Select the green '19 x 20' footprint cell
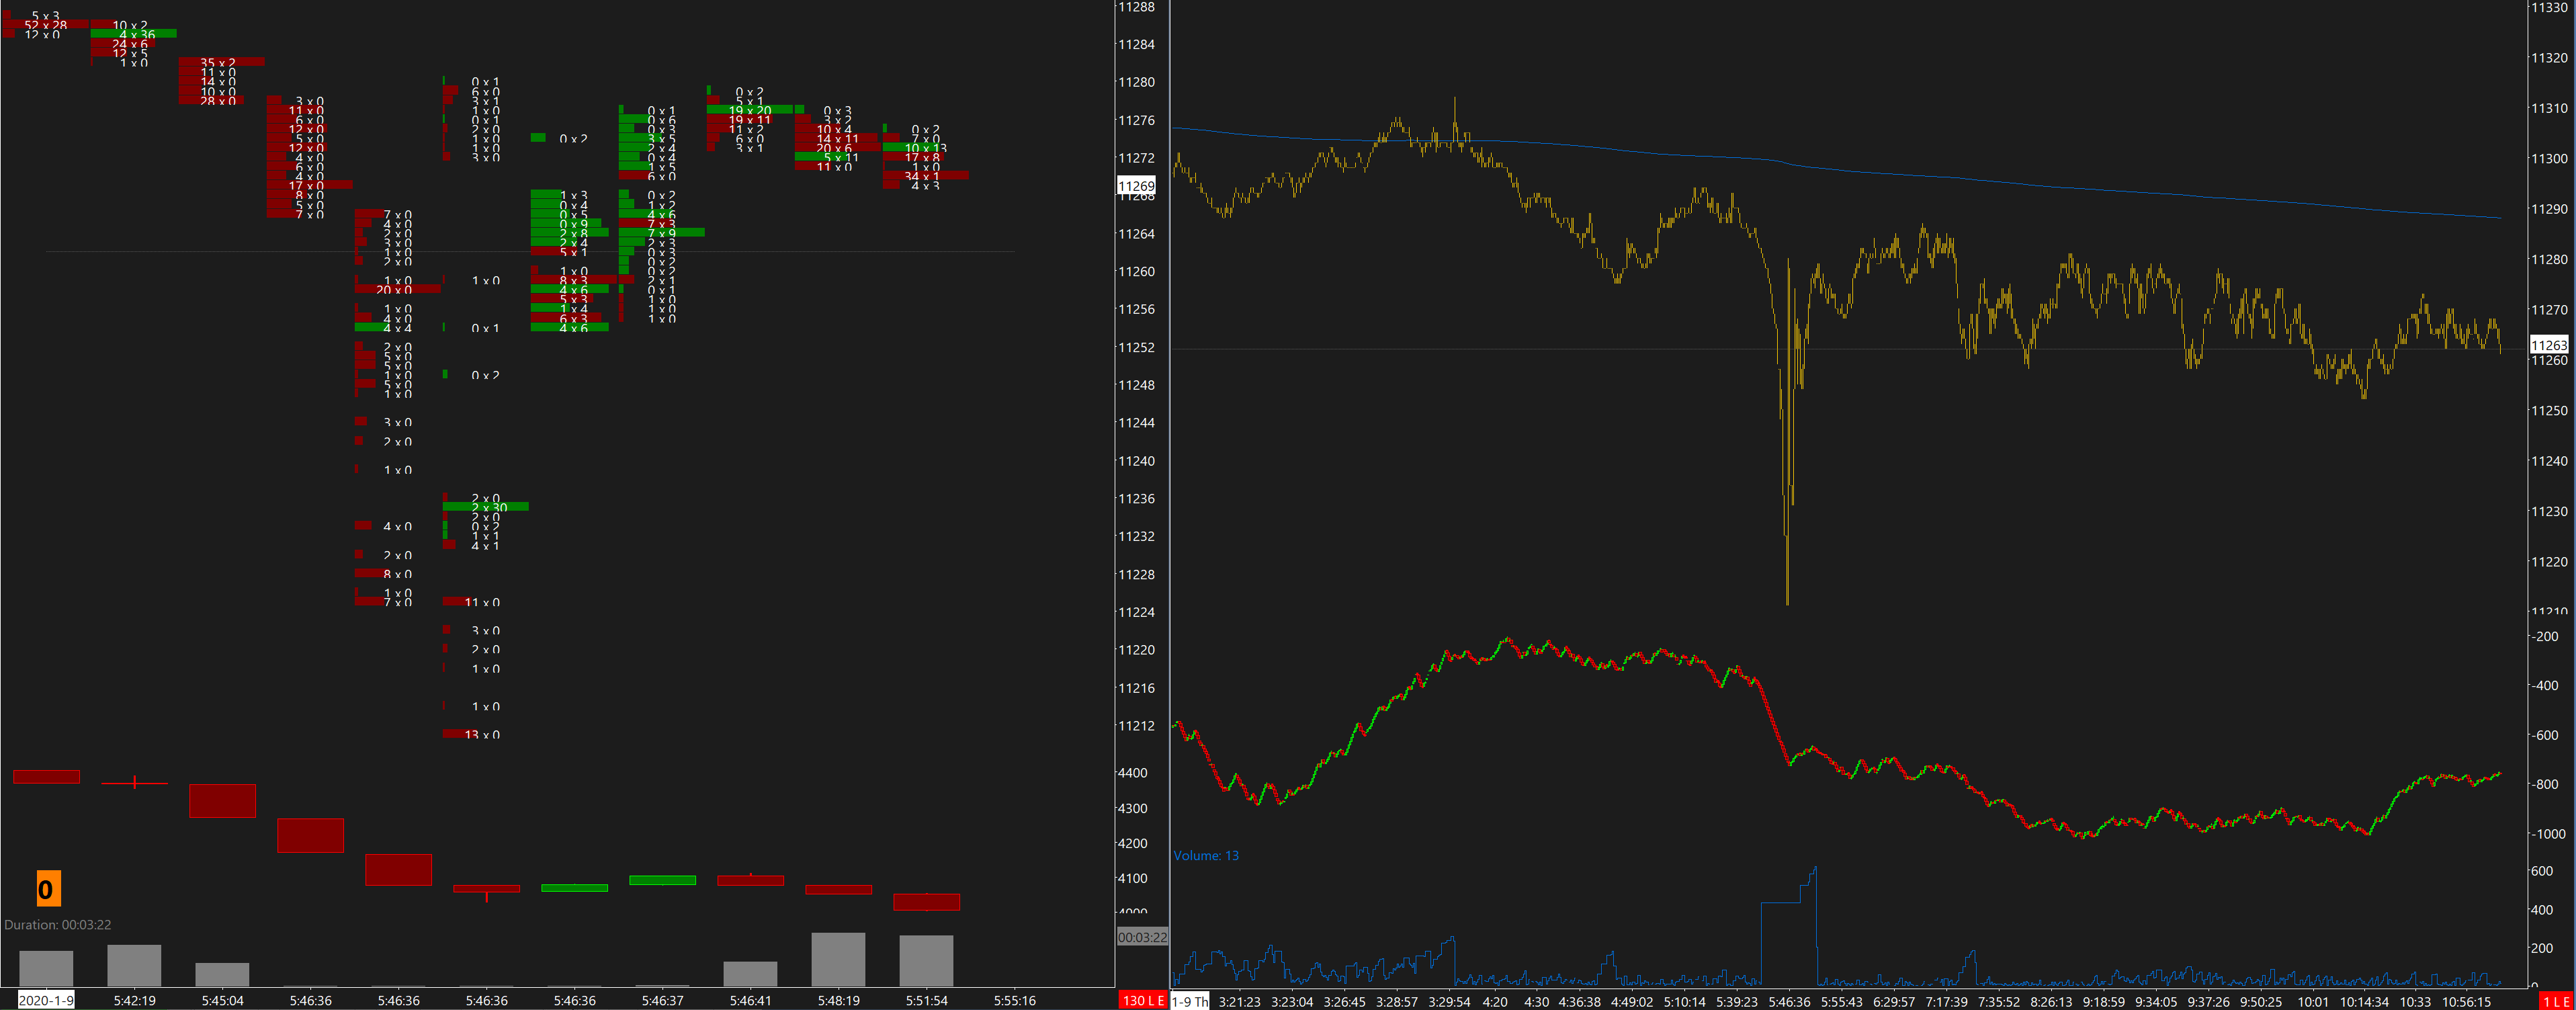The height and width of the screenshot is (1010, 2576). (x=750, y=110)
